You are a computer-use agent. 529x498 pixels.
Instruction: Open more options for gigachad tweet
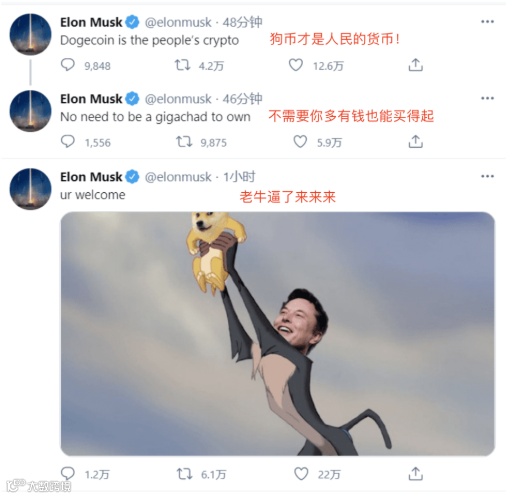[x=487, y=99]
